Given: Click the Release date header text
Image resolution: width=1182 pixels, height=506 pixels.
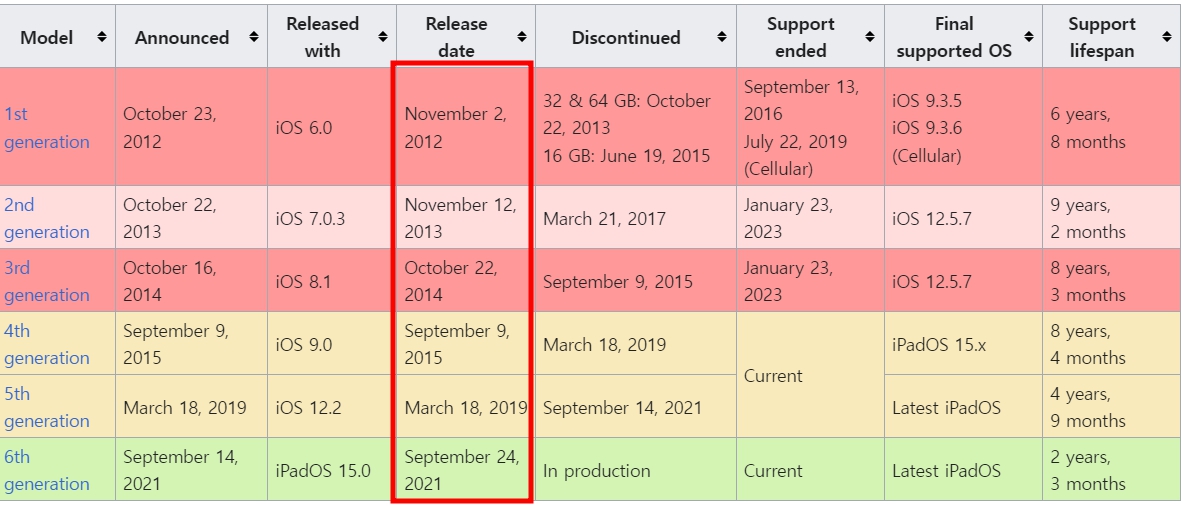Looking at the screenshot, I should (x=456, y=37).
